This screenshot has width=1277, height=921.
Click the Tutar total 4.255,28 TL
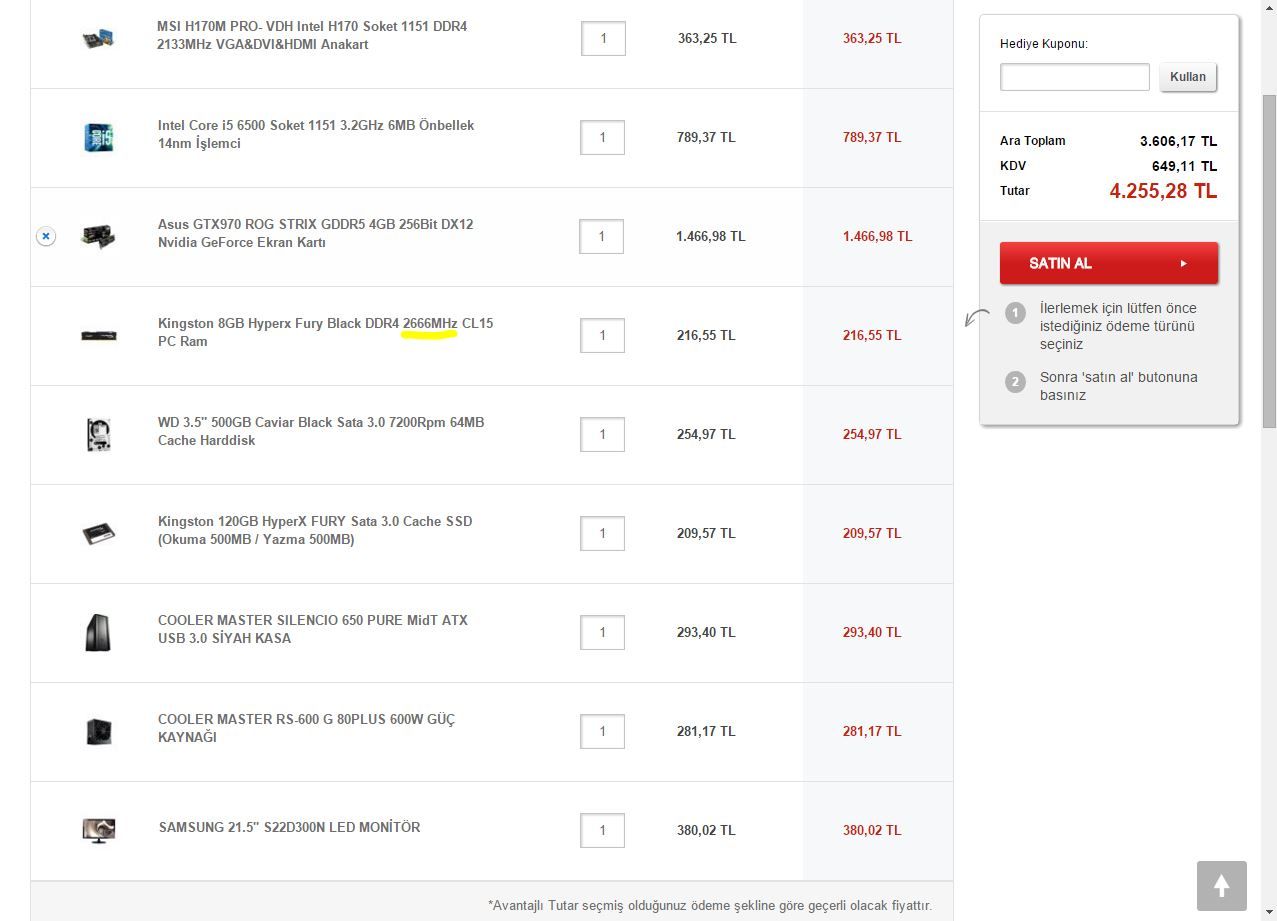click(x=1163, y=191)
